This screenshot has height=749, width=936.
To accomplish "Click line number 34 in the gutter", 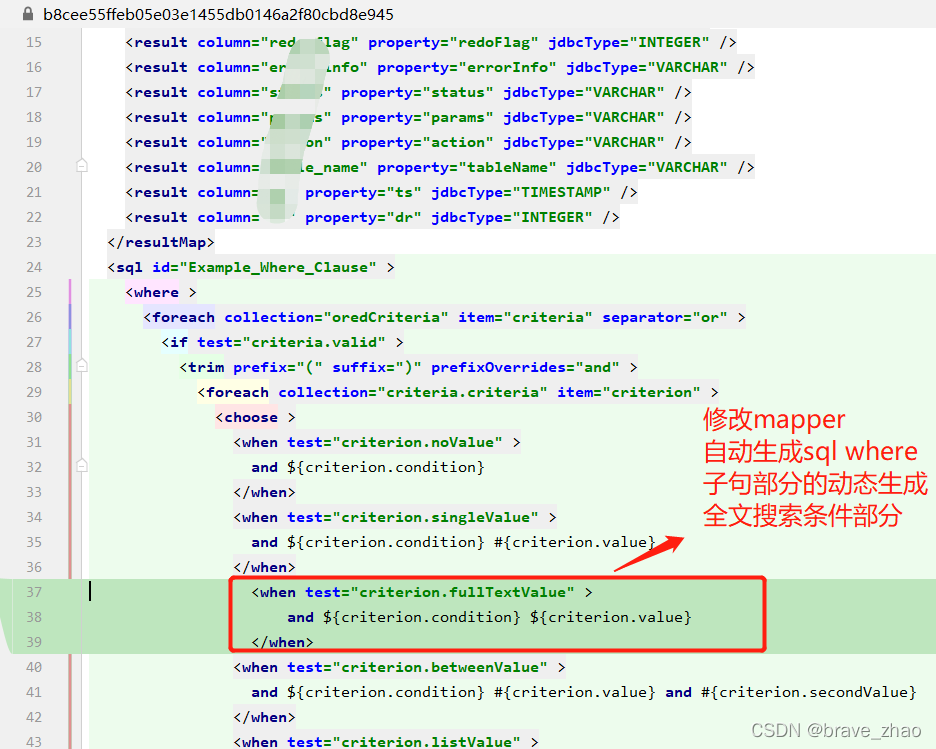I will (33, 516).
